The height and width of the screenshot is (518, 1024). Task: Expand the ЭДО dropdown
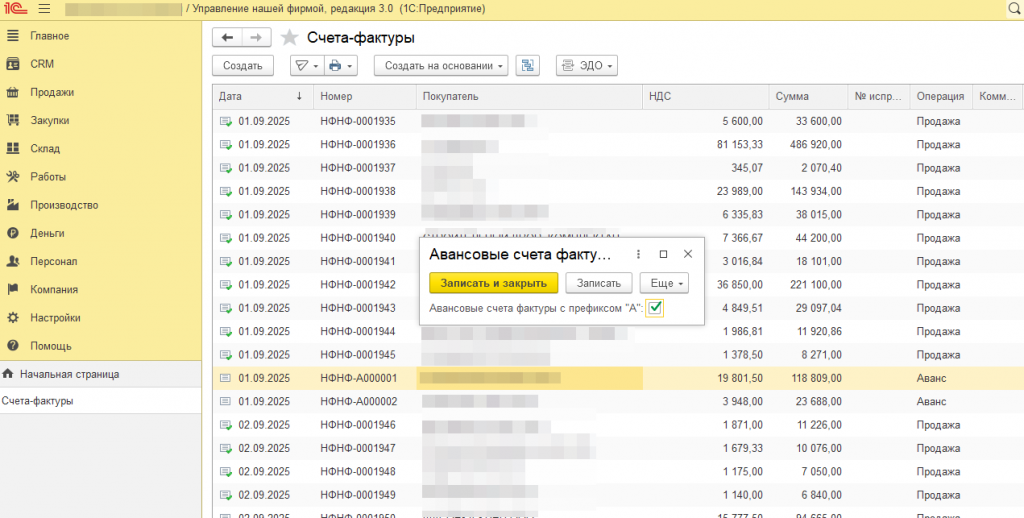click(x=586, y=65)
